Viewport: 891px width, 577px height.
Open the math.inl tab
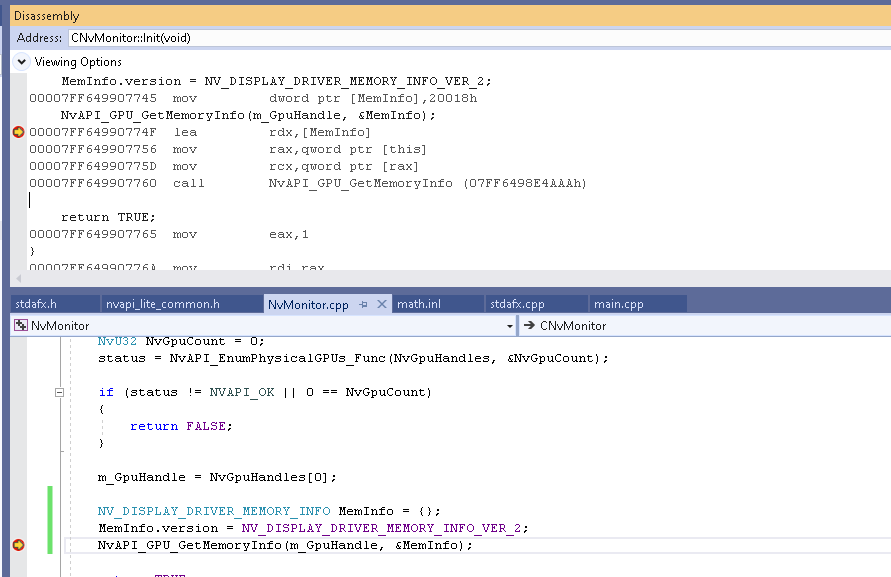click(x=419, y=304)
